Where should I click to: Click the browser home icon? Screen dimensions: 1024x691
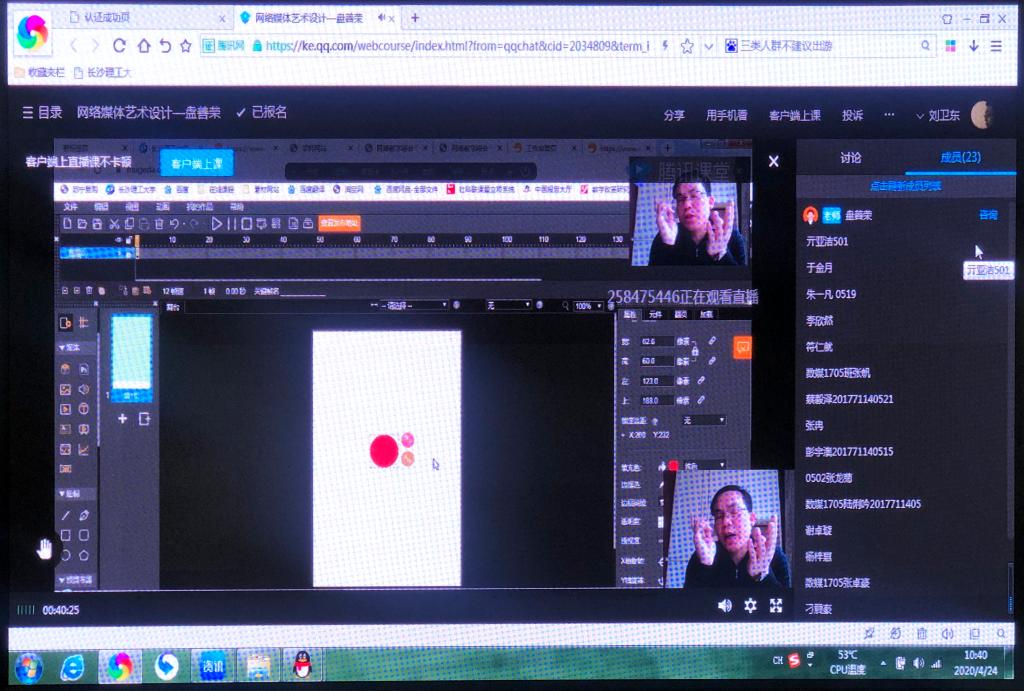[x=143, y=46]
